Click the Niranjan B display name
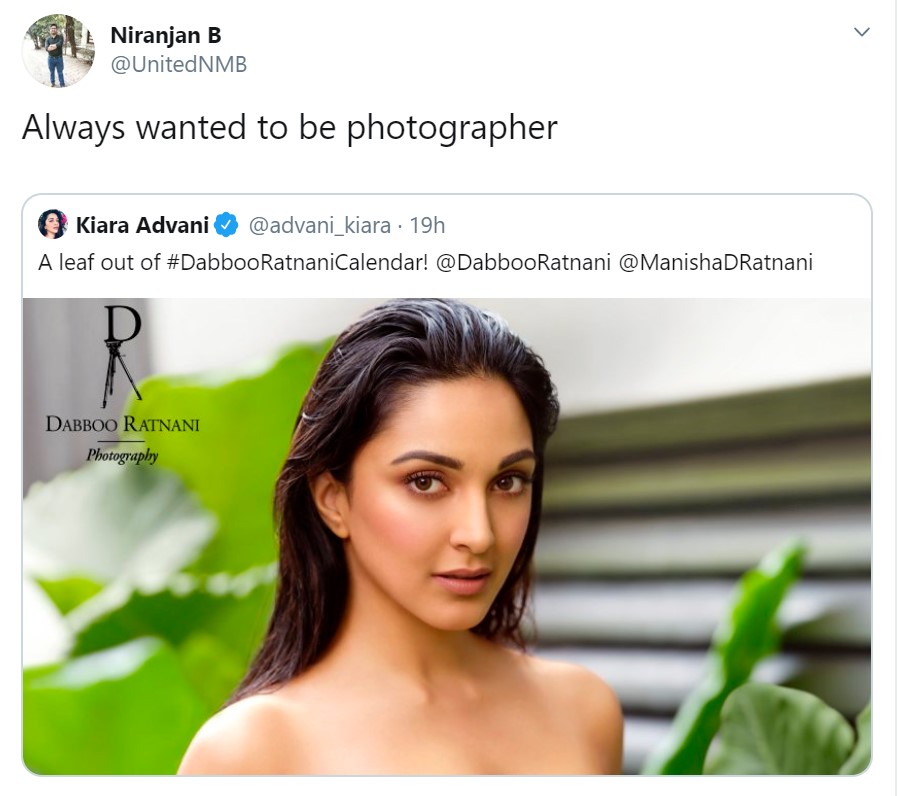Screen dimensions: 898x796 pyautogui.click(x=166, y=36)
